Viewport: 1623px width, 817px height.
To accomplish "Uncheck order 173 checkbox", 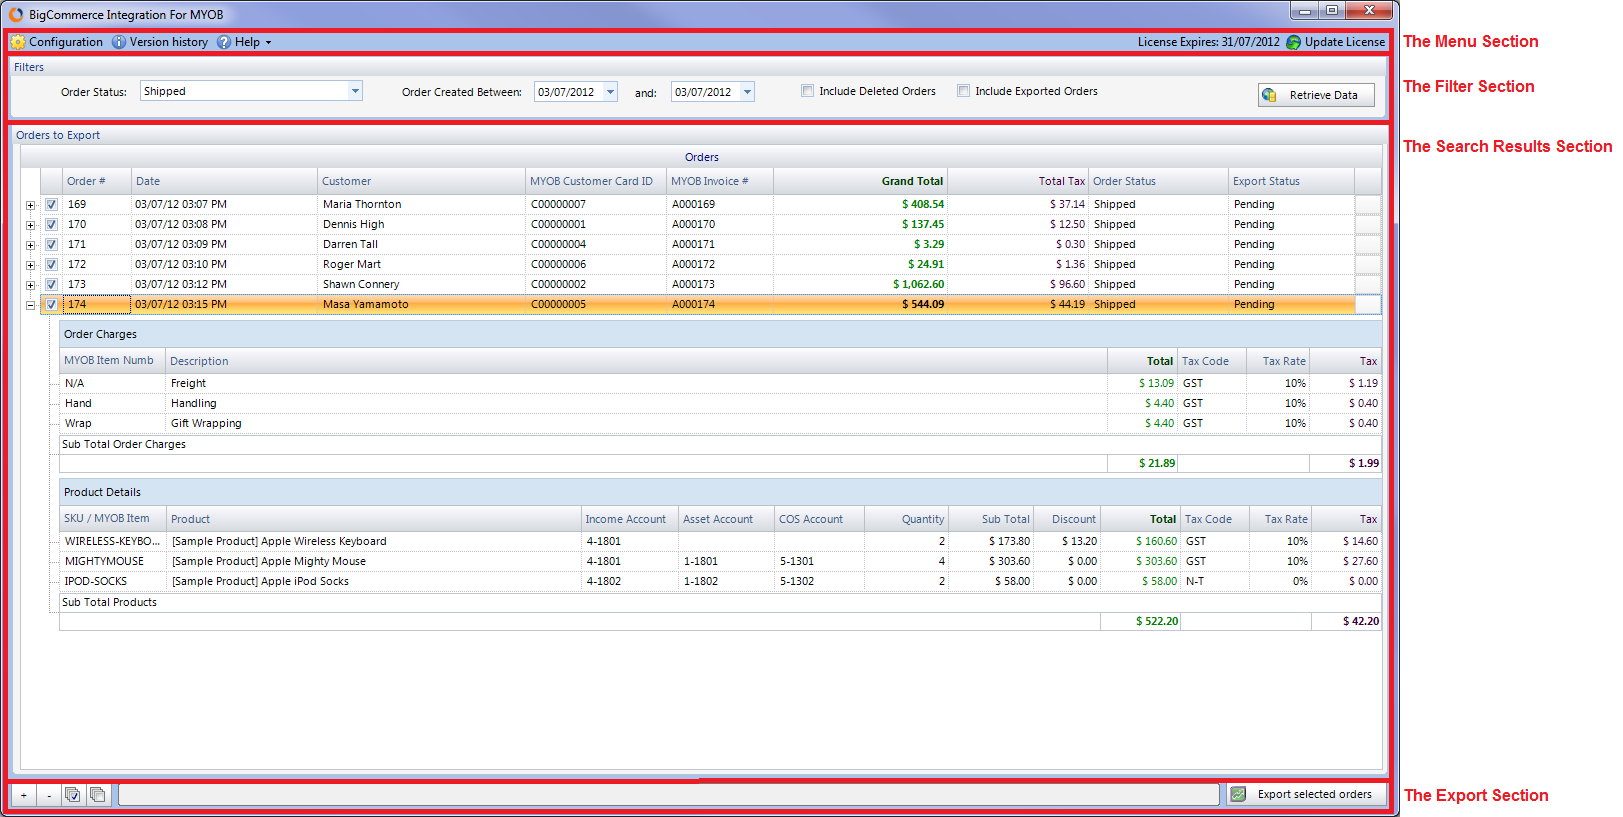I will [x=51, y=284].
